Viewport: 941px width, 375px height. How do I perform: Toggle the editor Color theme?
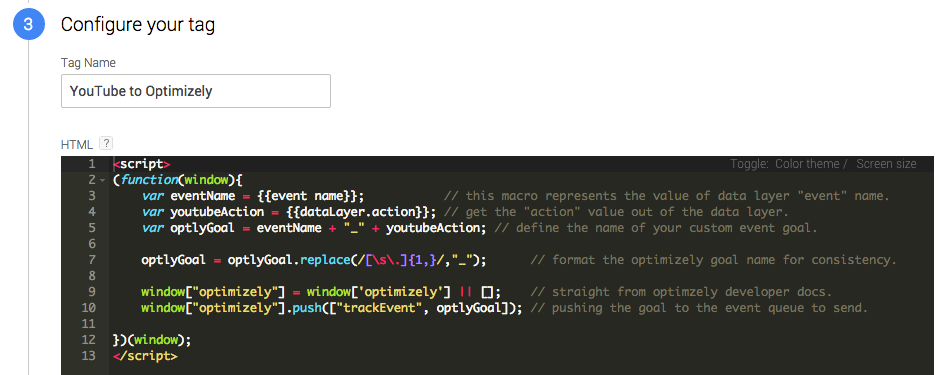[808, 164]
